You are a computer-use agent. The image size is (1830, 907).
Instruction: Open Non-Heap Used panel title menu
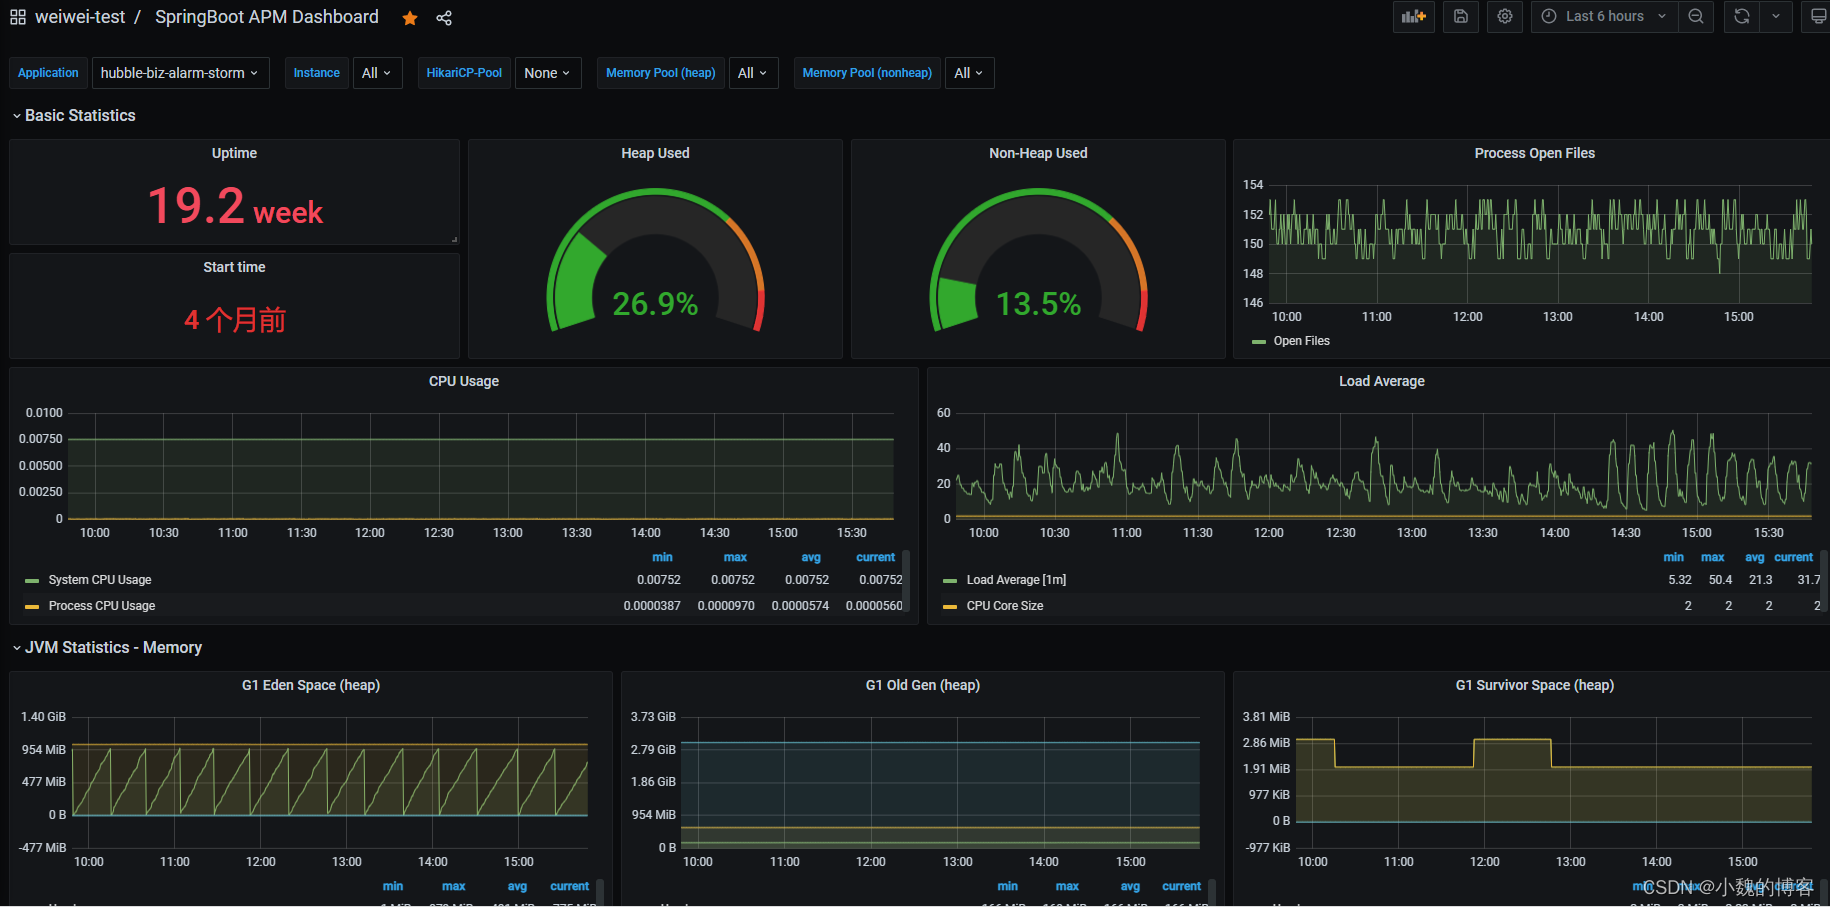[1038, 153]
